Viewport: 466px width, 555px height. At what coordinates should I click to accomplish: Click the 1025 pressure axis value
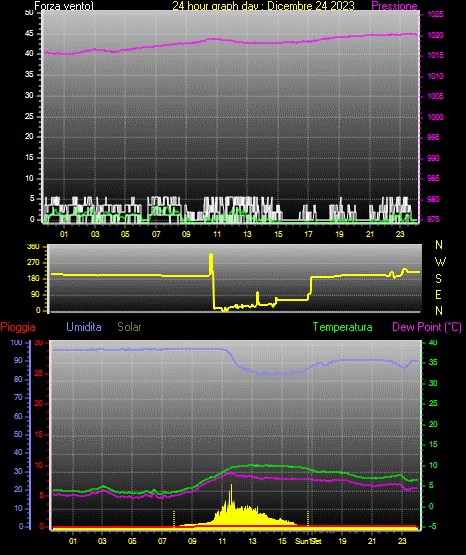435,15
